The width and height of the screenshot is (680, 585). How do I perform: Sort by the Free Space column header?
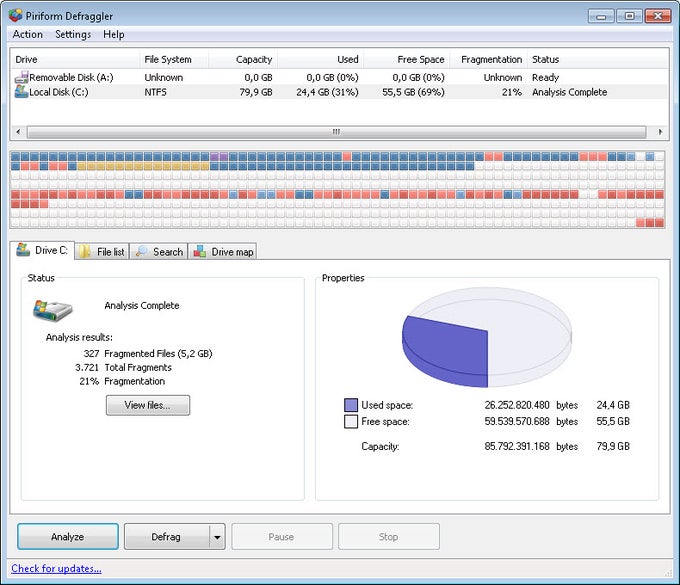[407, 59]
